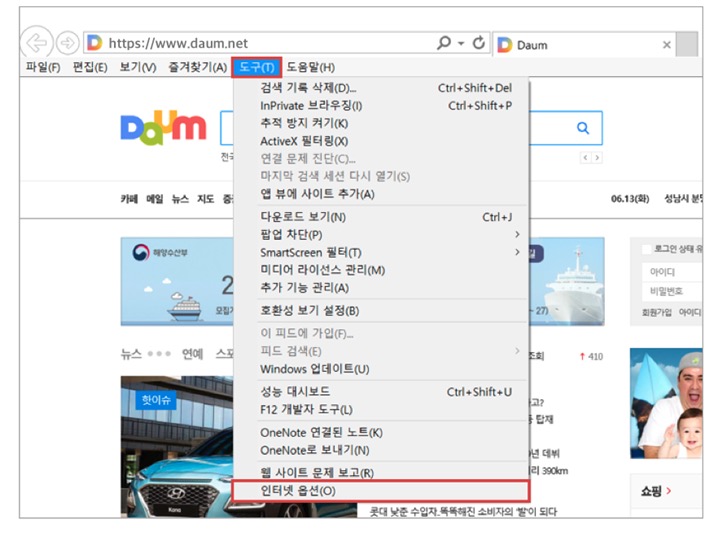Open the 쇼핑 section link
Screen dimensions: 721x533
(656, 491)
